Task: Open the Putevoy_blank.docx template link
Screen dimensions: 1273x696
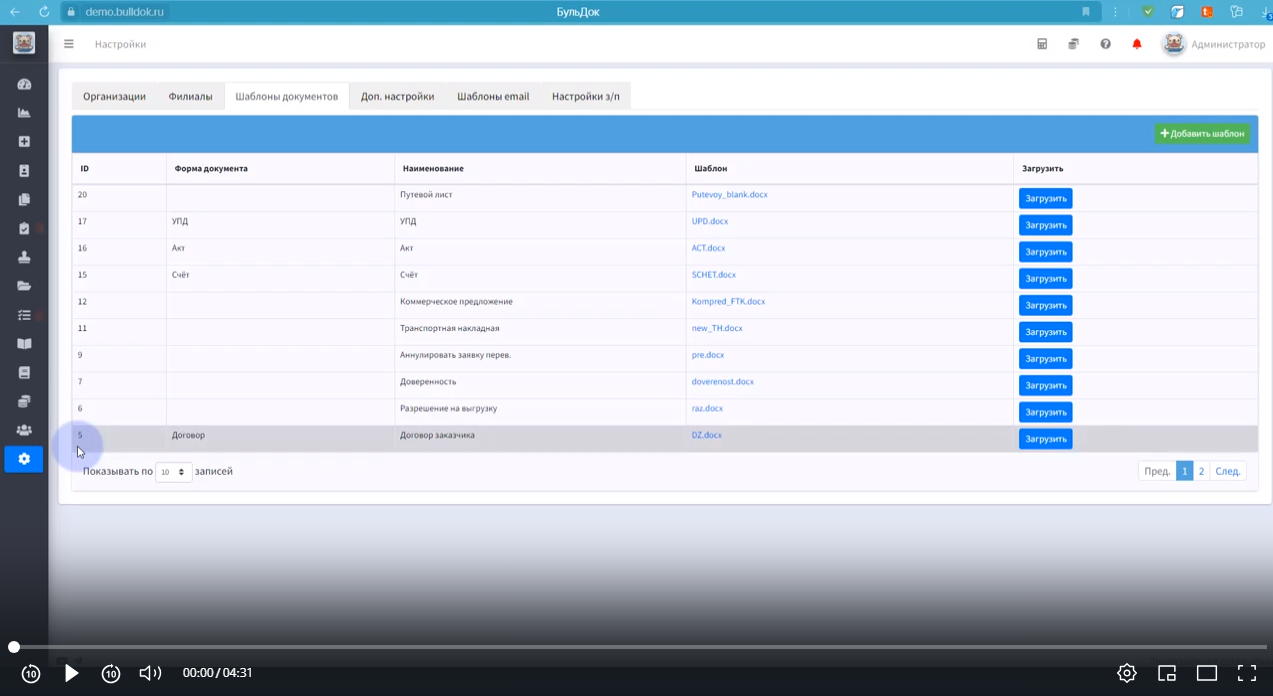Action: (x=730, y=195)
